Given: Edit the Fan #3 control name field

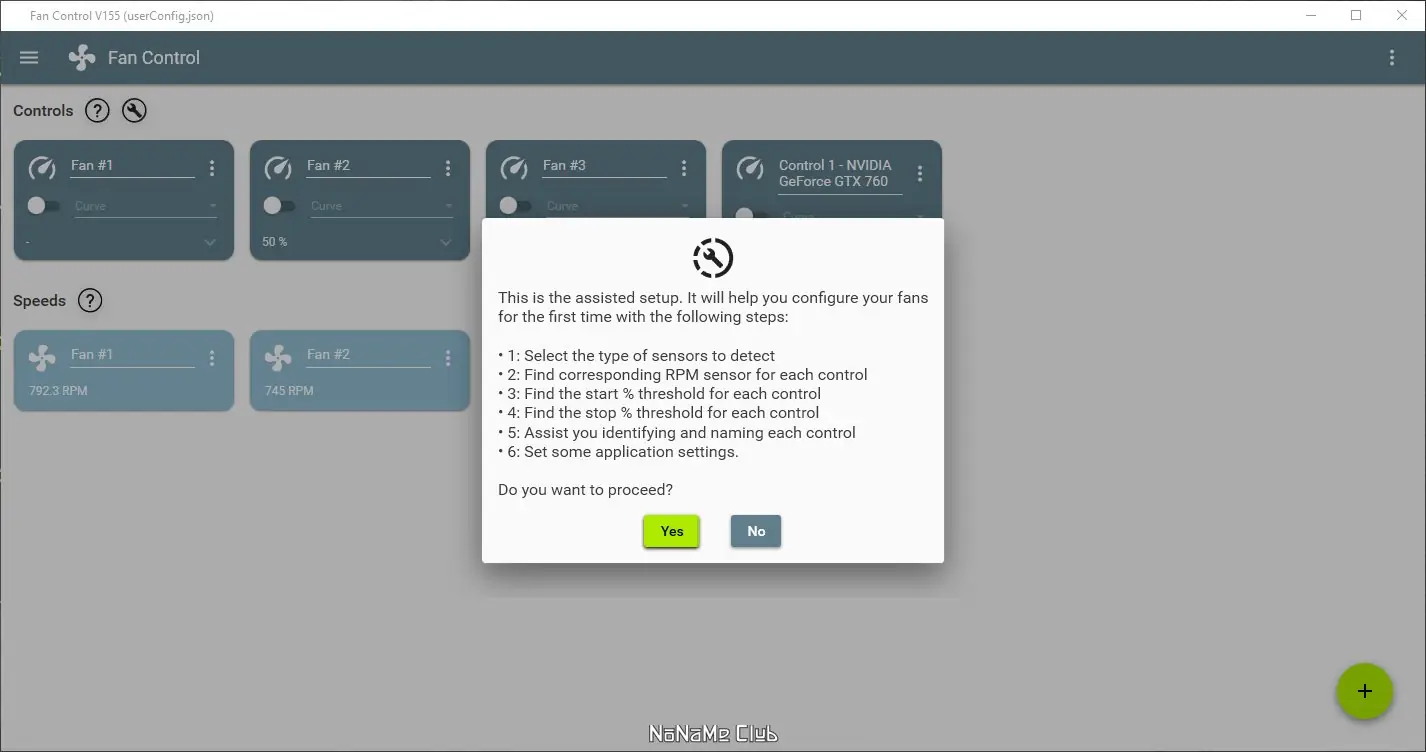Looking at the screenshot, I should click(604, 166).
